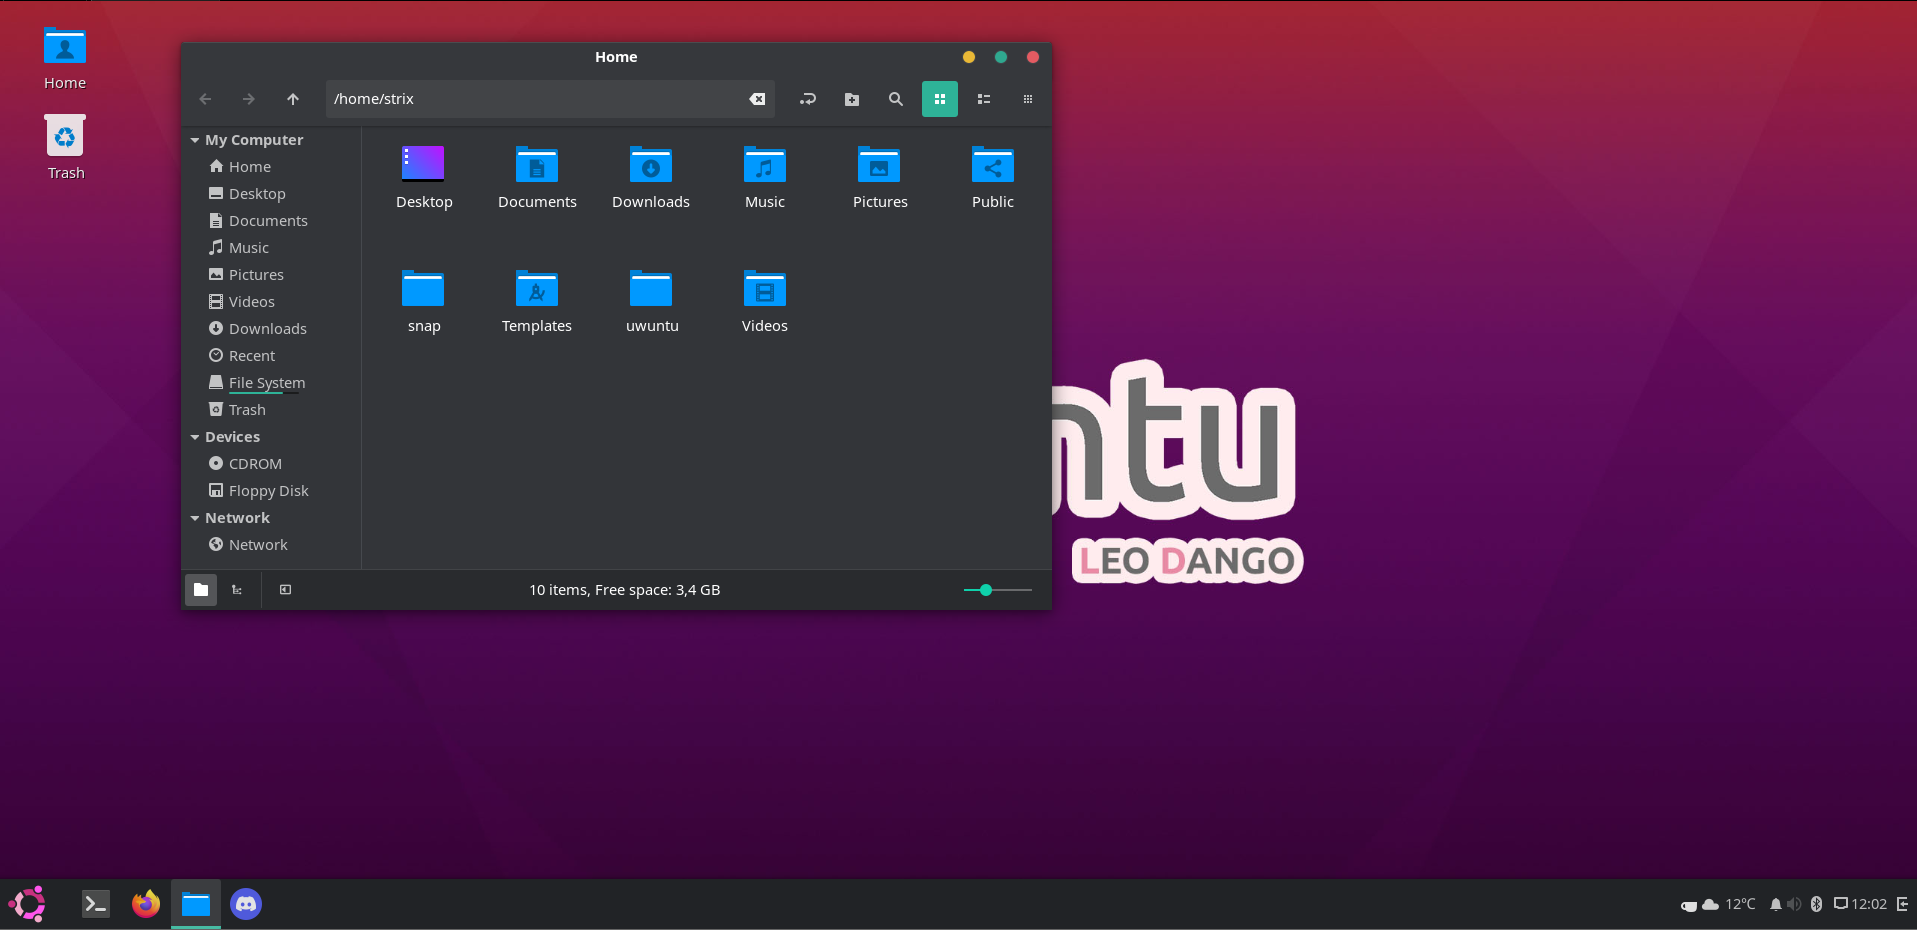Switch to list view
Image resolution: width=1917 pixels, height=930 pixels.
click(983, 99)
